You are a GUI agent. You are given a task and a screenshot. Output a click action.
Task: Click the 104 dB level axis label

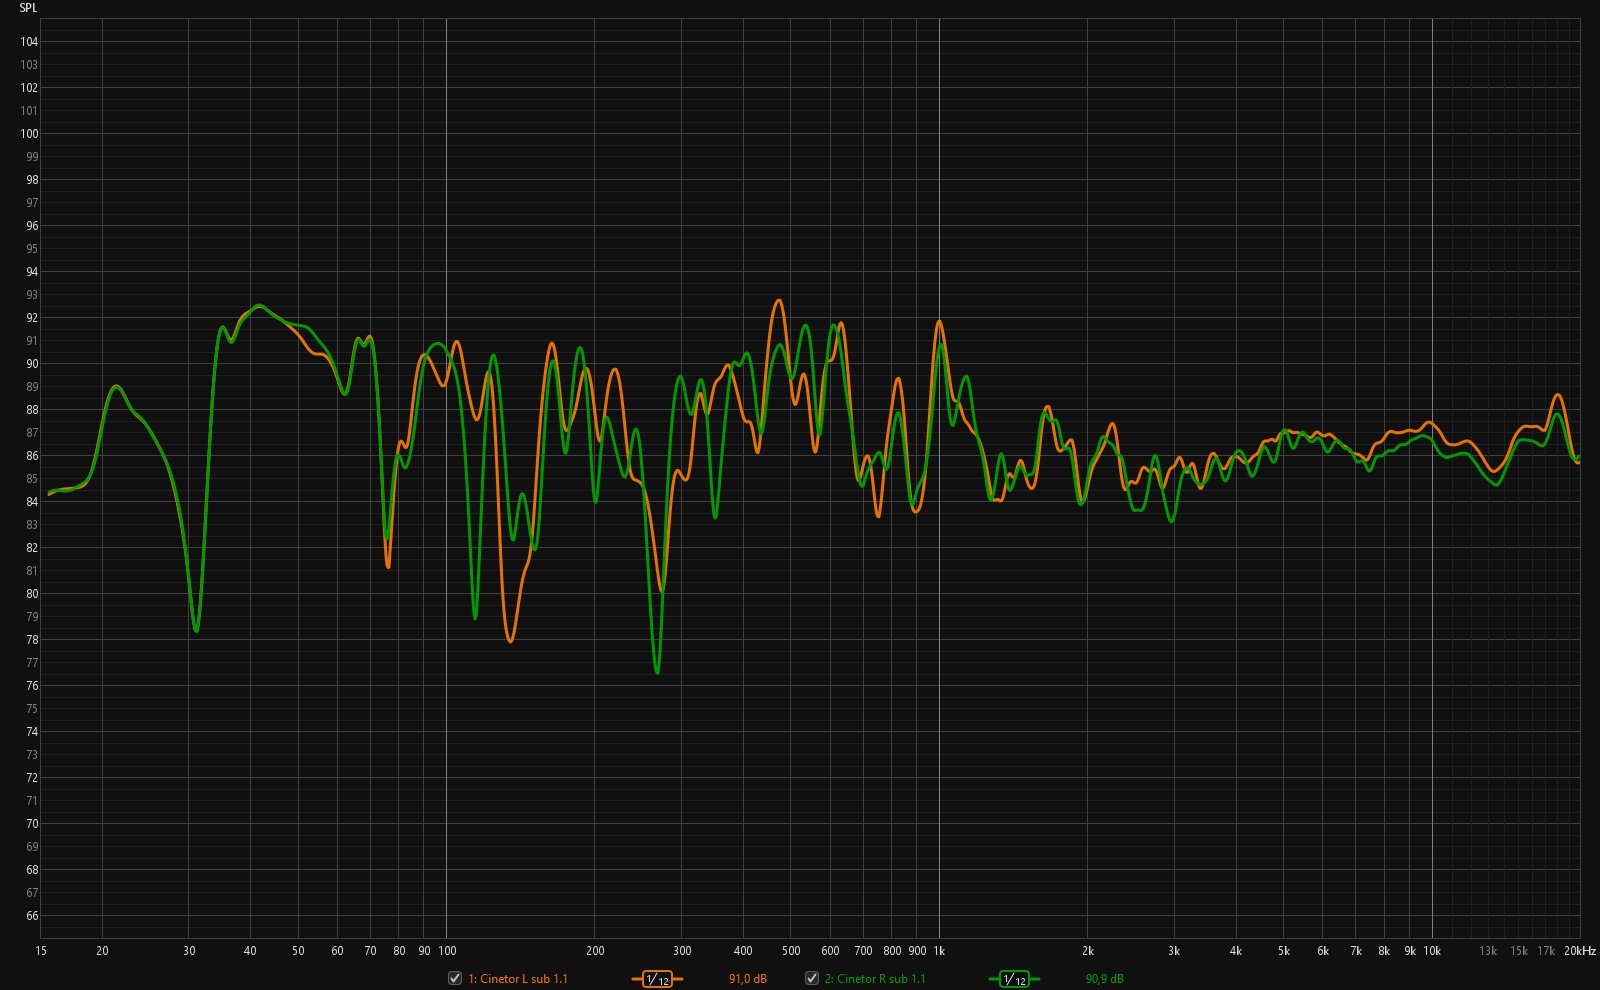tap(29, 42)
